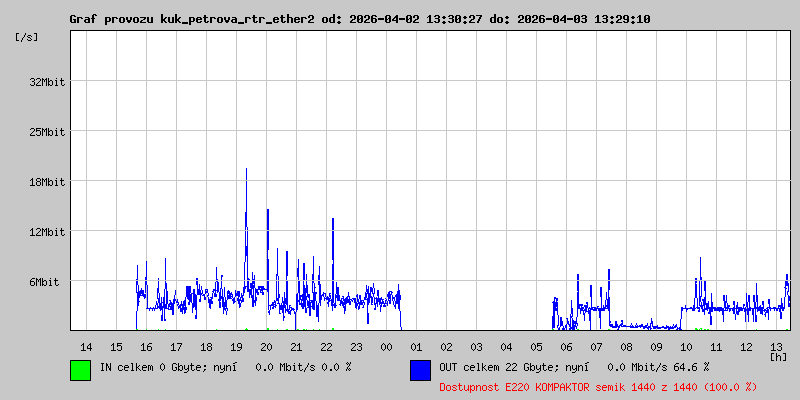Click hour marker 00 on the time axis
The width and height of the screenshot is (800, 400).
point(386,346)
